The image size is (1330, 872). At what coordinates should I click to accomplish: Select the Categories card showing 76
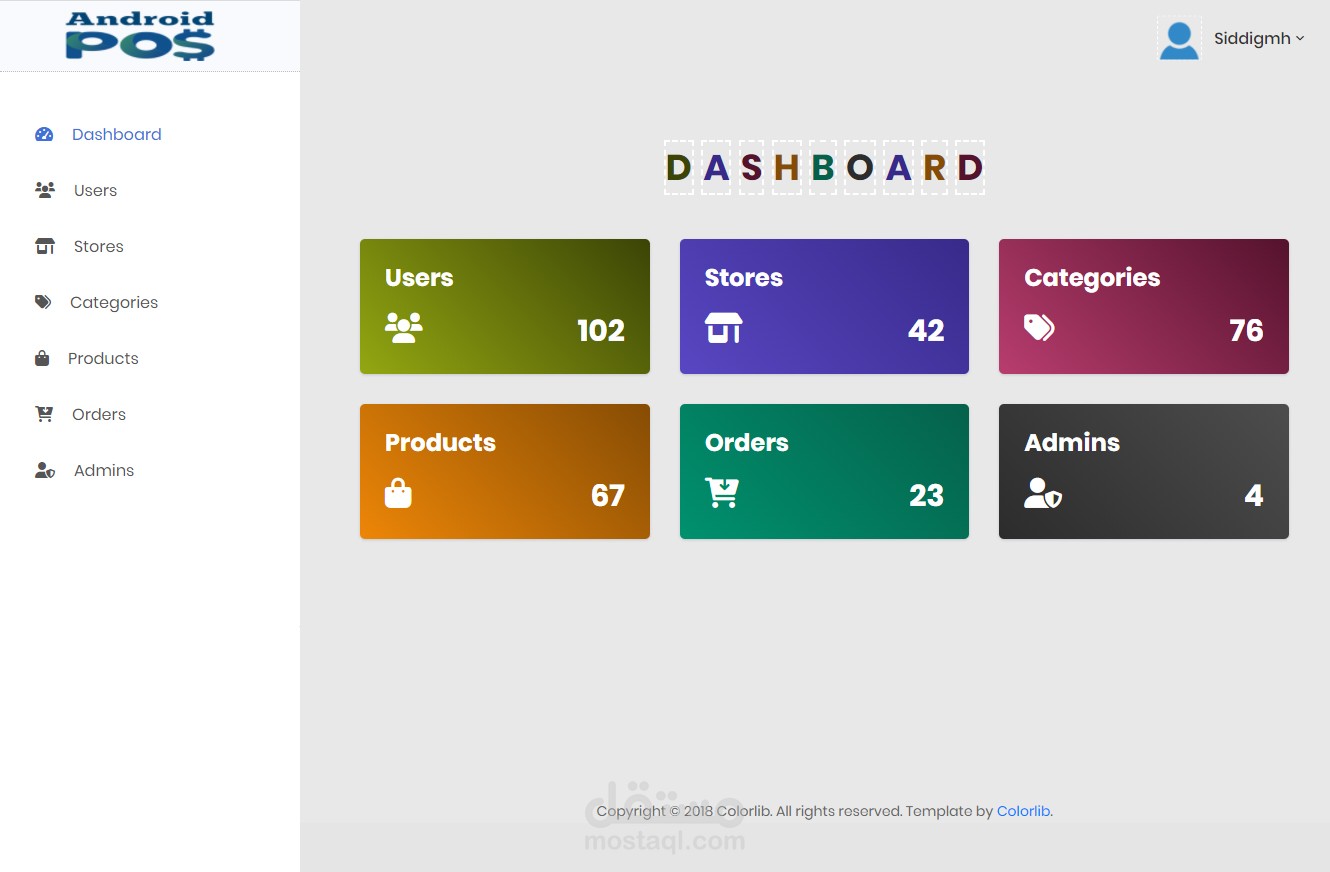(x=1143, y=306)
